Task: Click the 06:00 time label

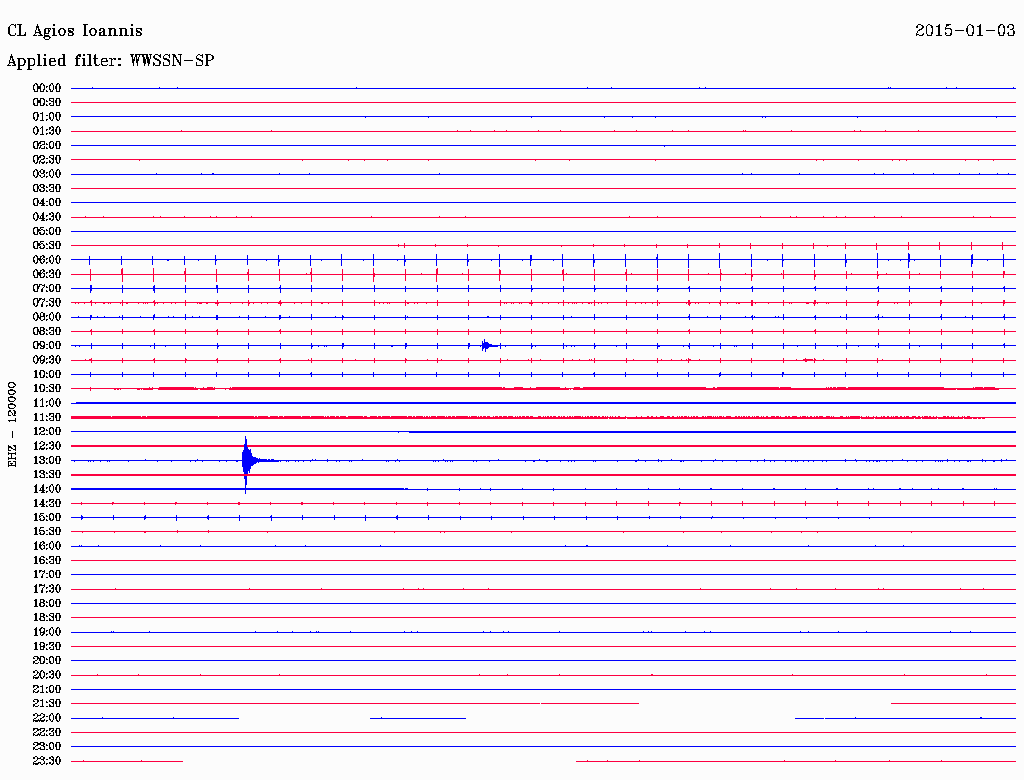Action: click(x=47, y=259)
